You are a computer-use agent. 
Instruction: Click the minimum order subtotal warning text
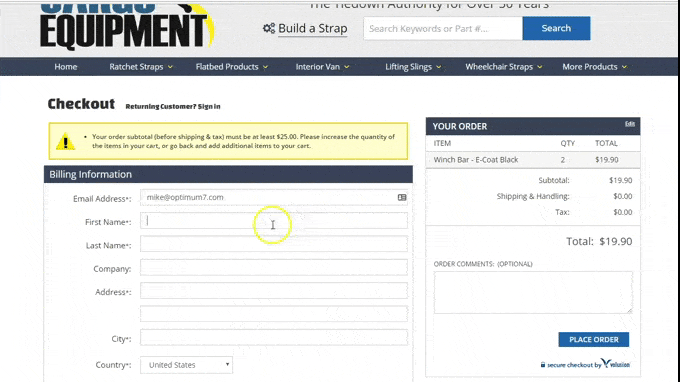[x=243, y=141]
